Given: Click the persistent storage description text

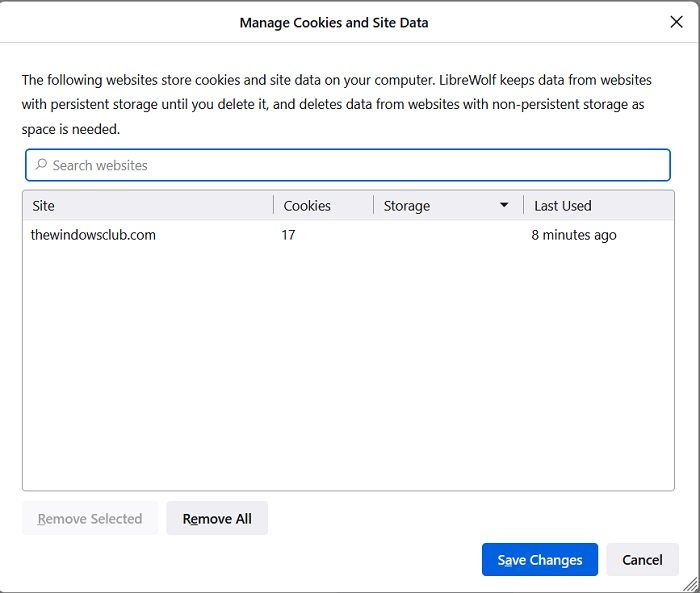Looking at the screenshot, I should coord(336,105).
